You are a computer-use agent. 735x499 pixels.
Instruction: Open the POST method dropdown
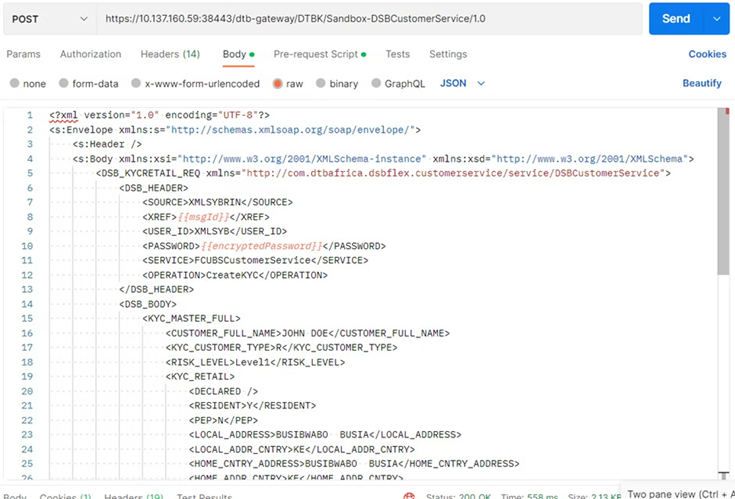click(49, 18)
